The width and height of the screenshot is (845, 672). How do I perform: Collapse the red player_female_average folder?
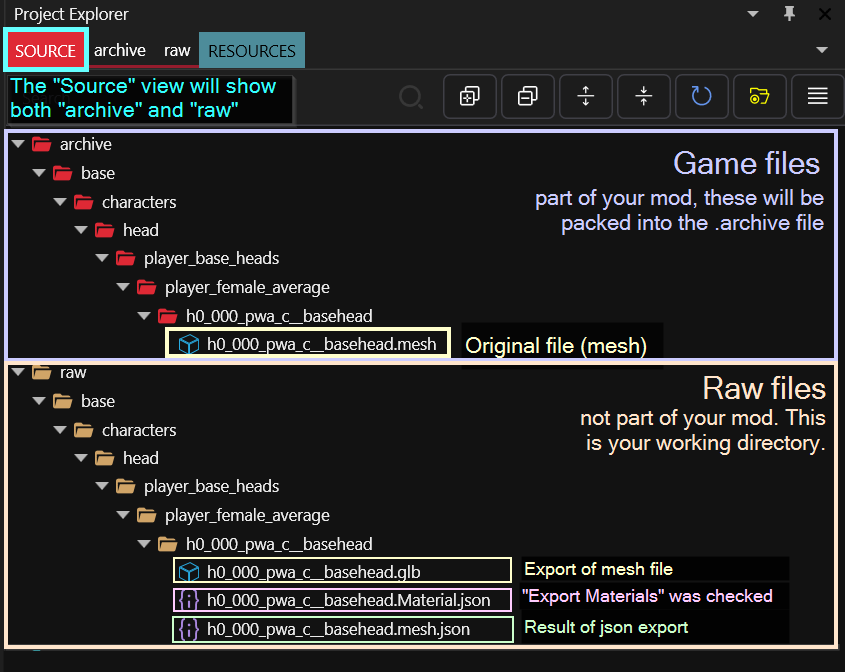click(122, 288)
